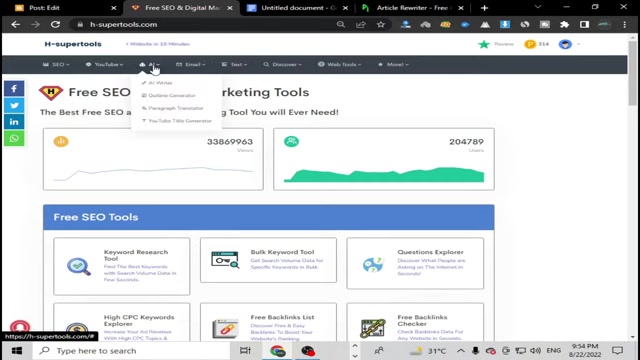Open the Questions Explorer link
This screenshot has width=640, height=360.
click(x=431, y=252)
